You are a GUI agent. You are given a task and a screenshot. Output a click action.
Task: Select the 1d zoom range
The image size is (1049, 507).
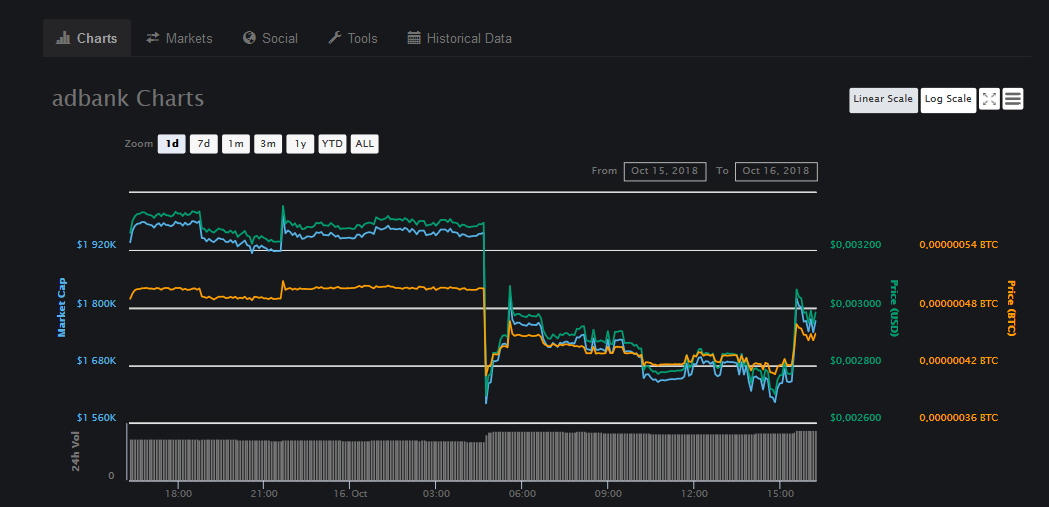172,144
